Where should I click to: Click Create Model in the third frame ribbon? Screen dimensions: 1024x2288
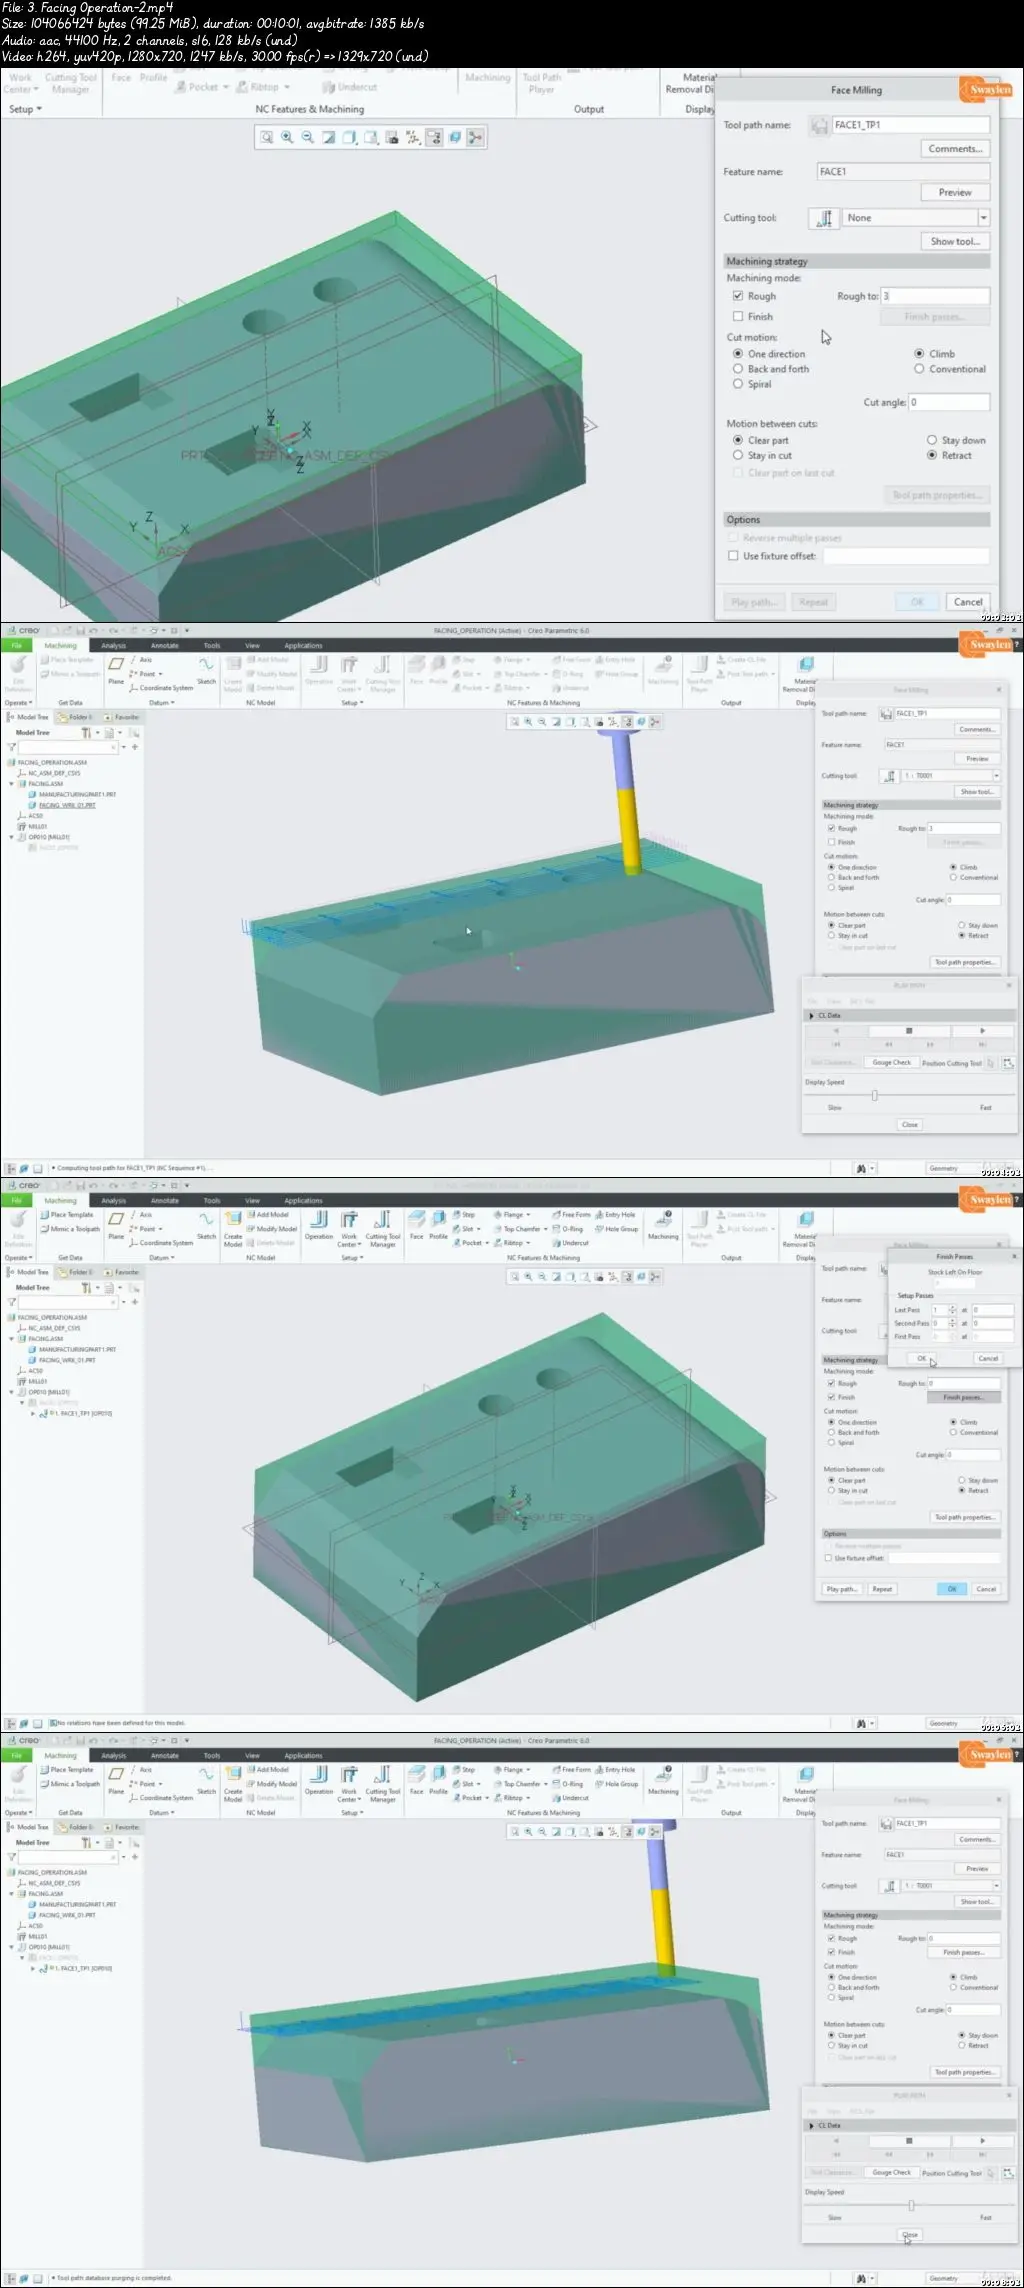[x=233, y=1229]
